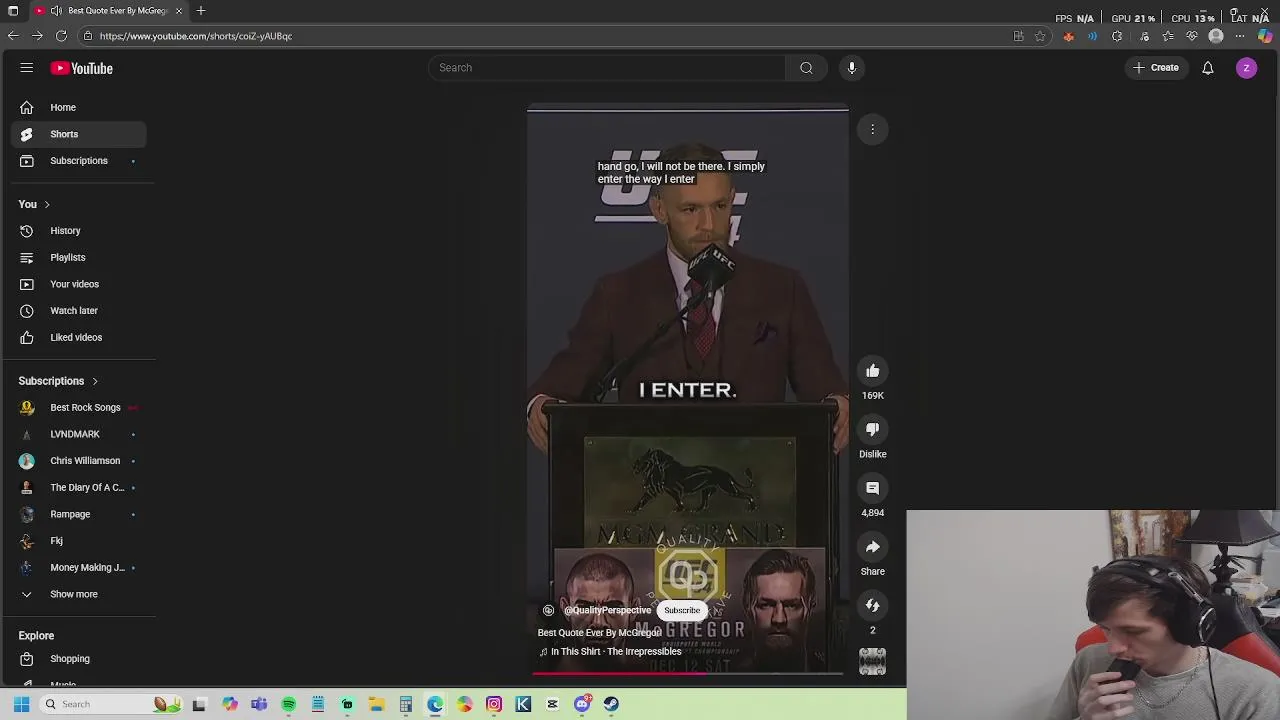Click the browser address bar URL
Viewport: 1280px width, 720px height.
196,36
